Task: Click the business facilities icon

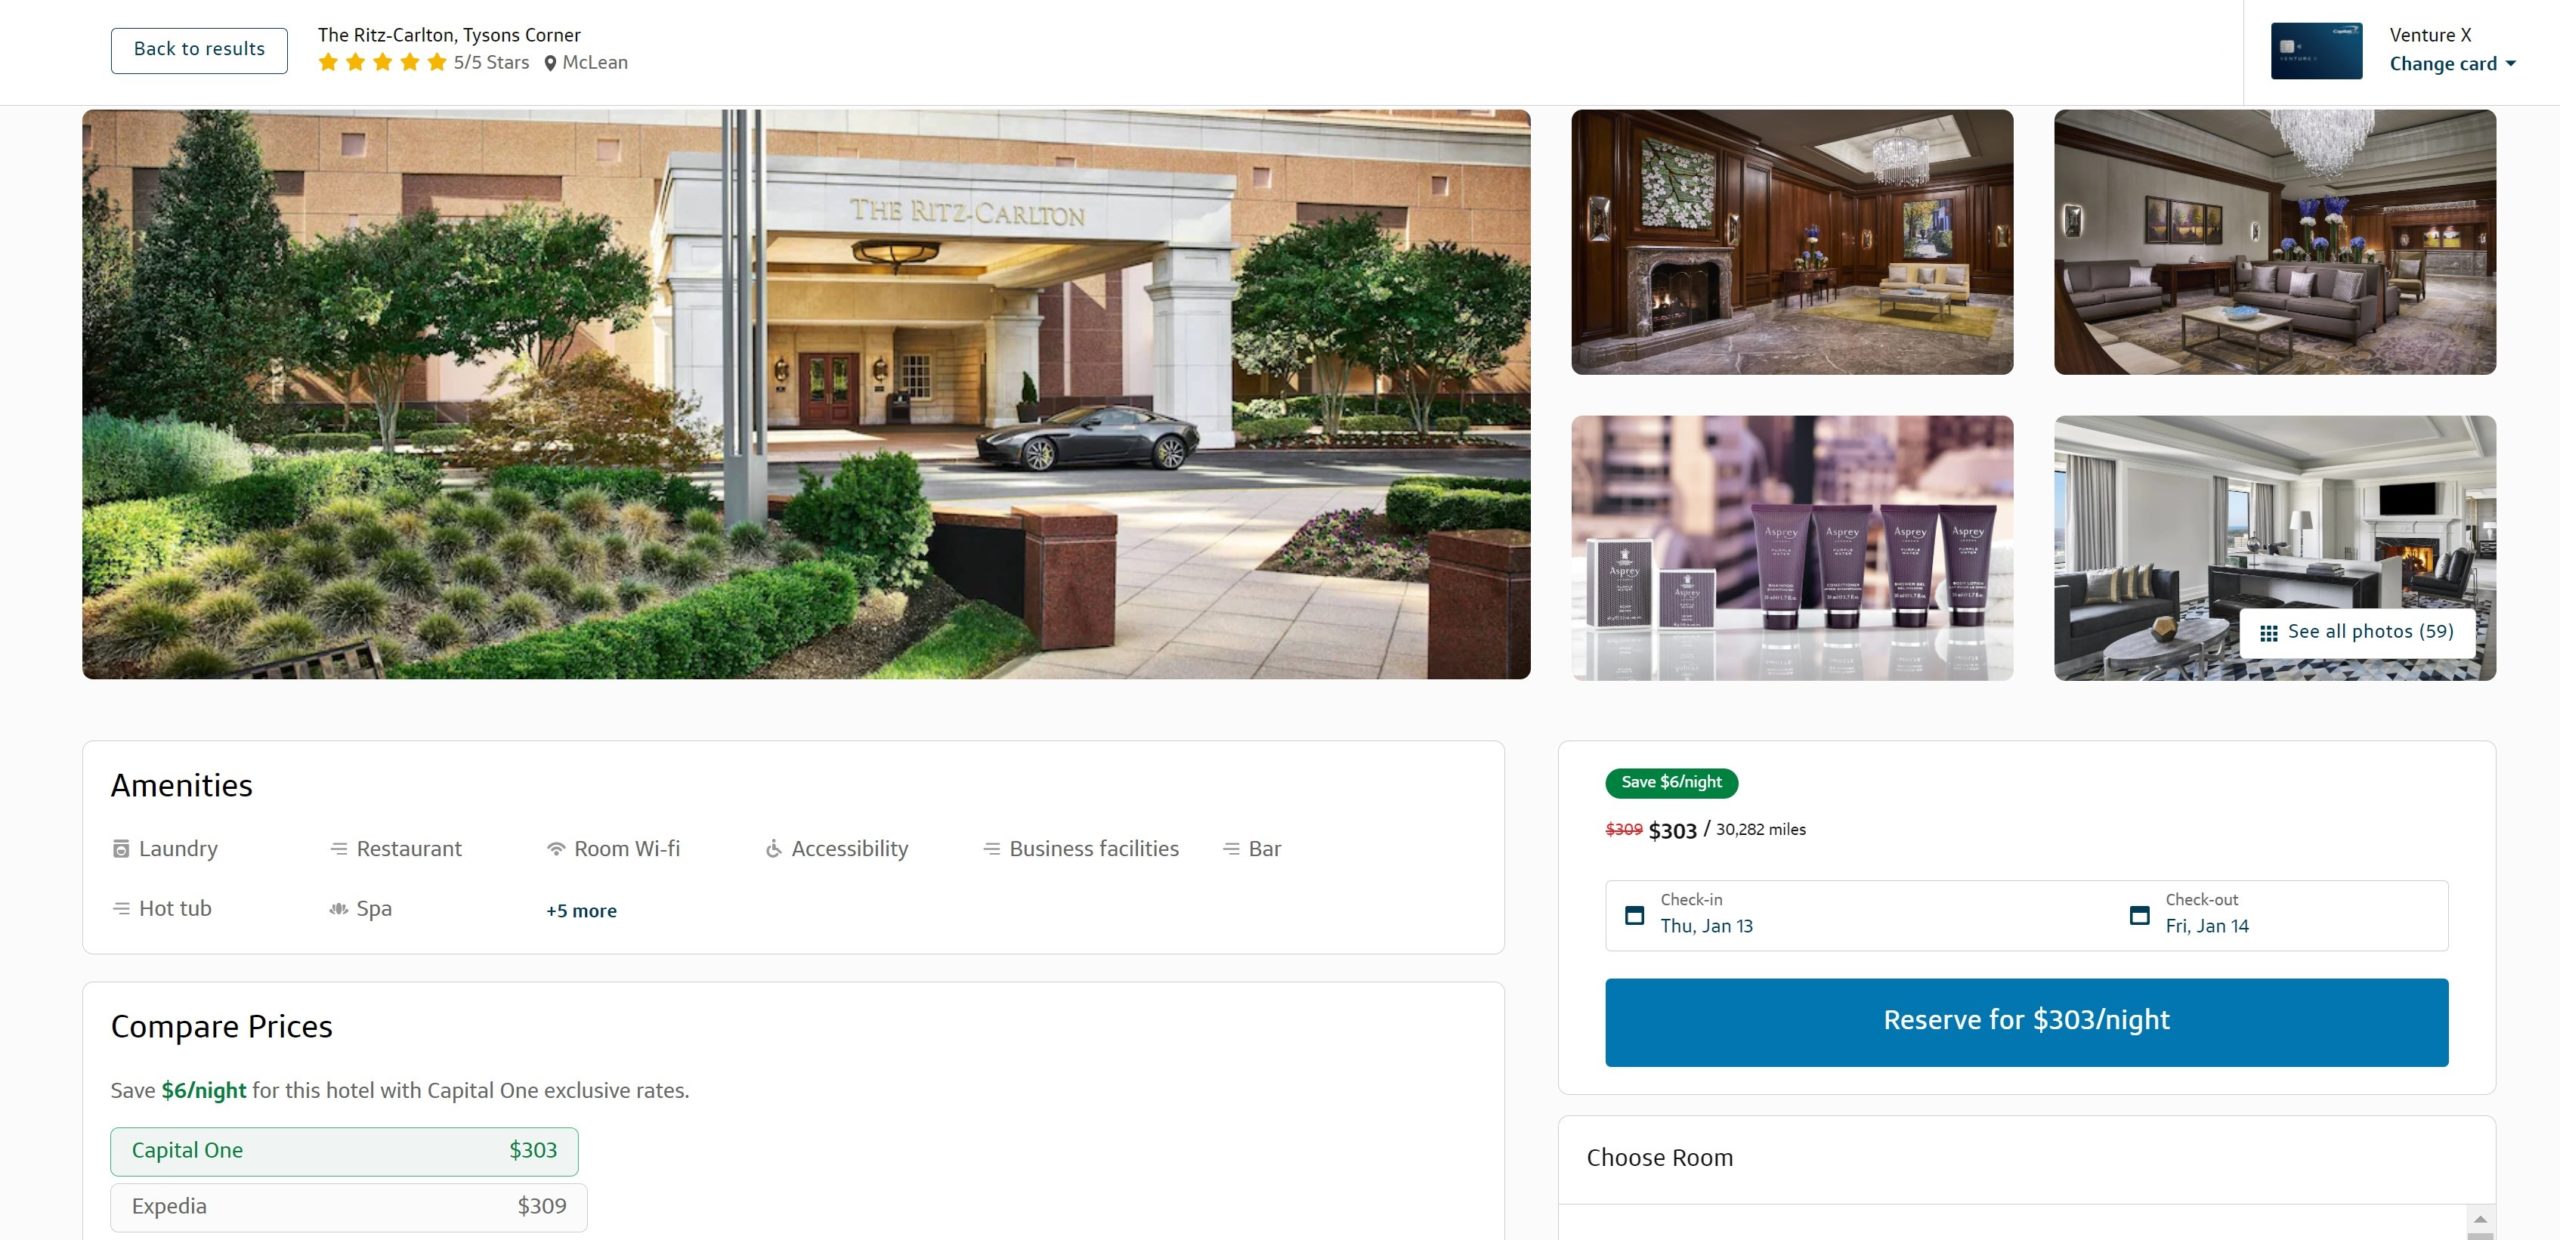Action: (x=988, y=847)
